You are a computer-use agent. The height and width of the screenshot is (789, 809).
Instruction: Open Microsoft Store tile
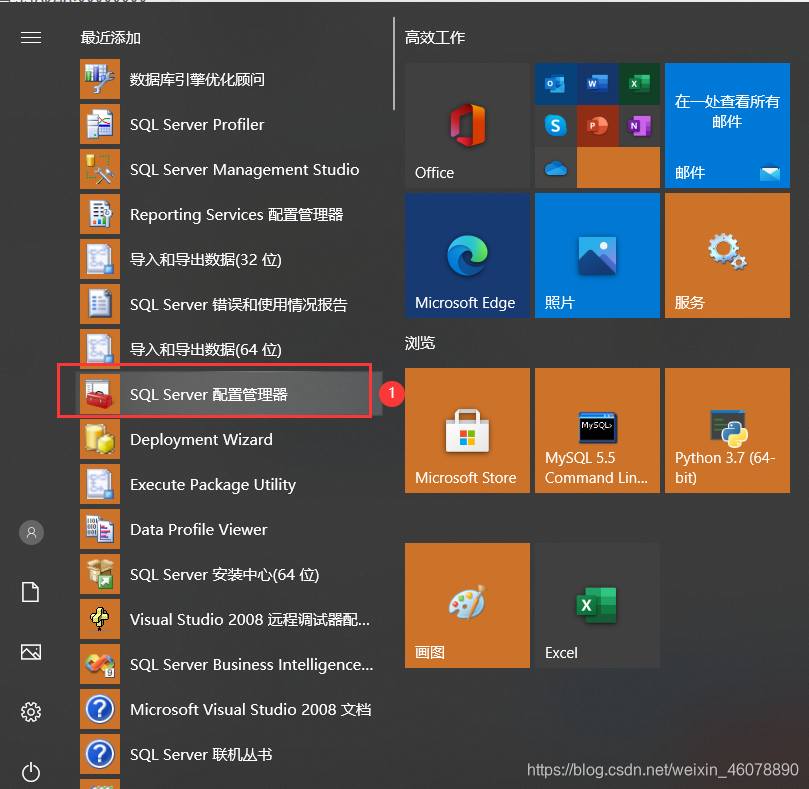[x=467, y=430]
